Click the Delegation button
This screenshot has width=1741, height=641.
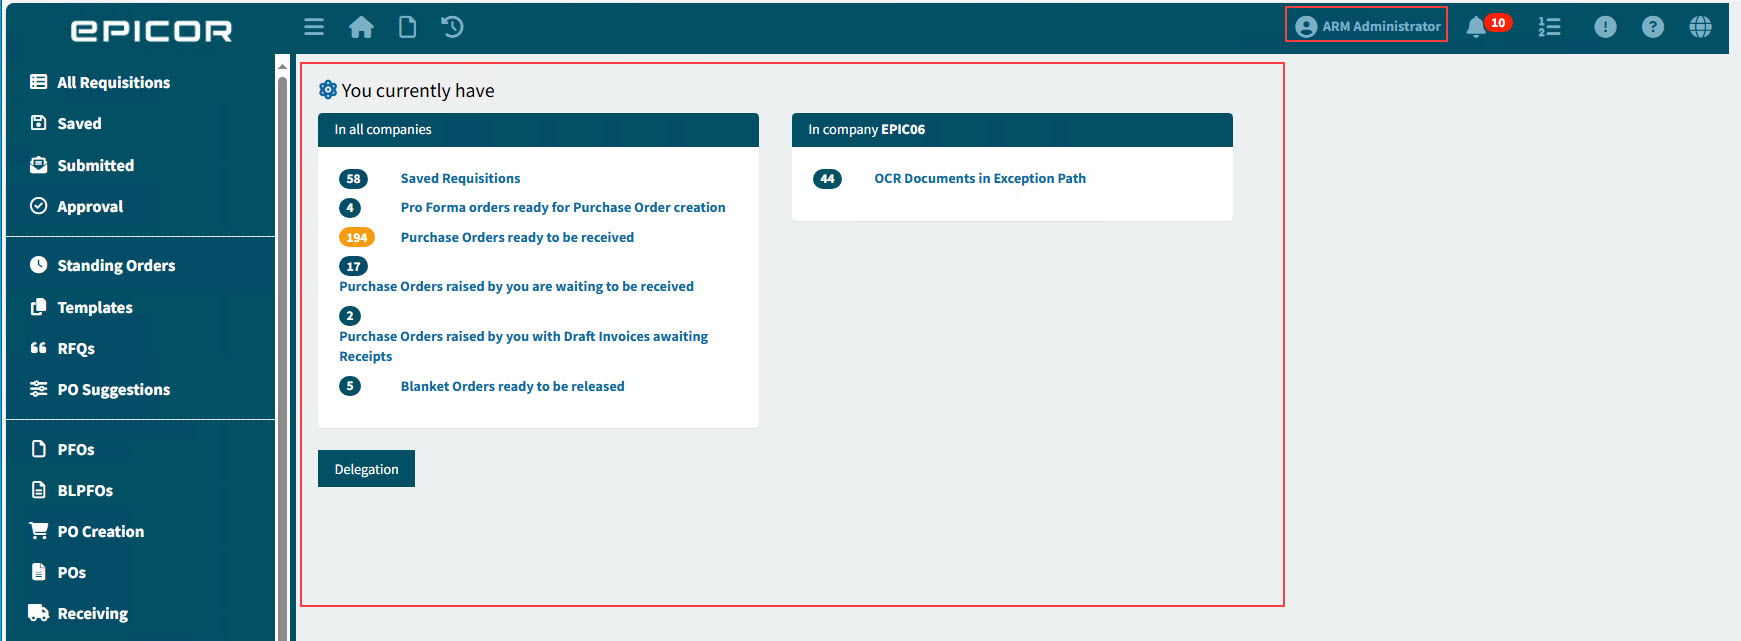point(366,469)
